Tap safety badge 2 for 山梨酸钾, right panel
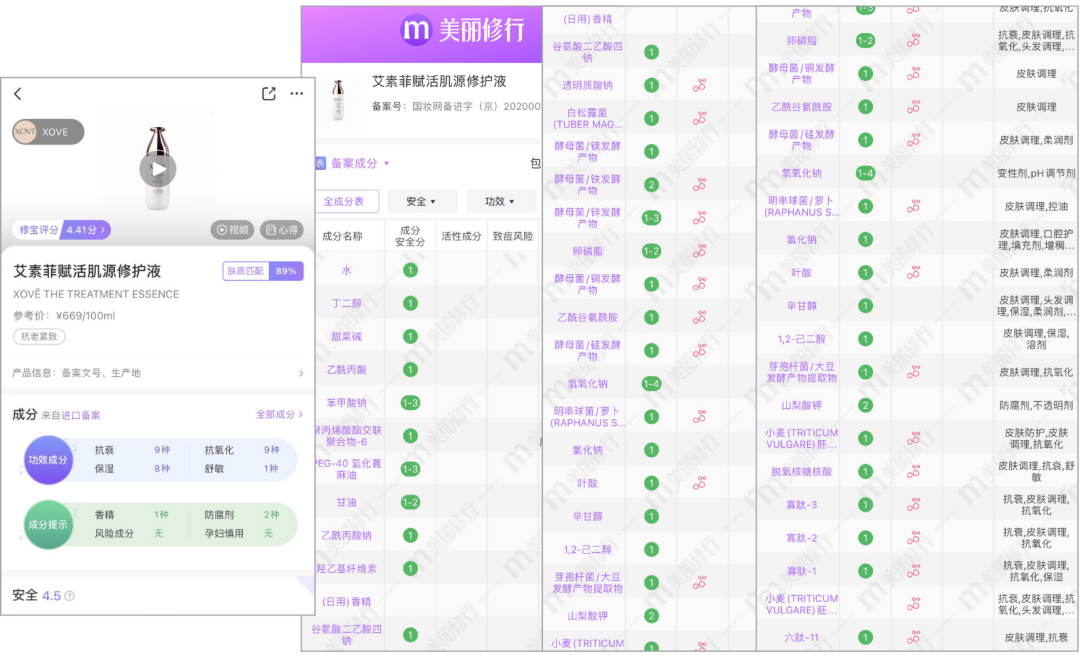This screenshot has height=658, width=1080. (865, 406)
